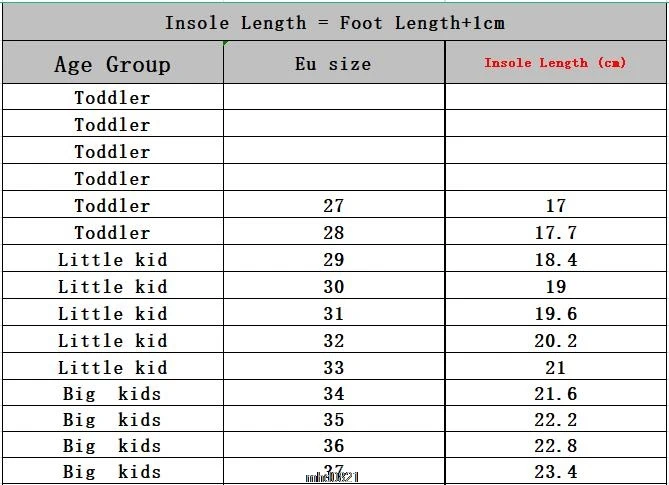Select the first empty Toddler row's Eu size cell
This screenshot has width=669, height=485.
[333, 97]
